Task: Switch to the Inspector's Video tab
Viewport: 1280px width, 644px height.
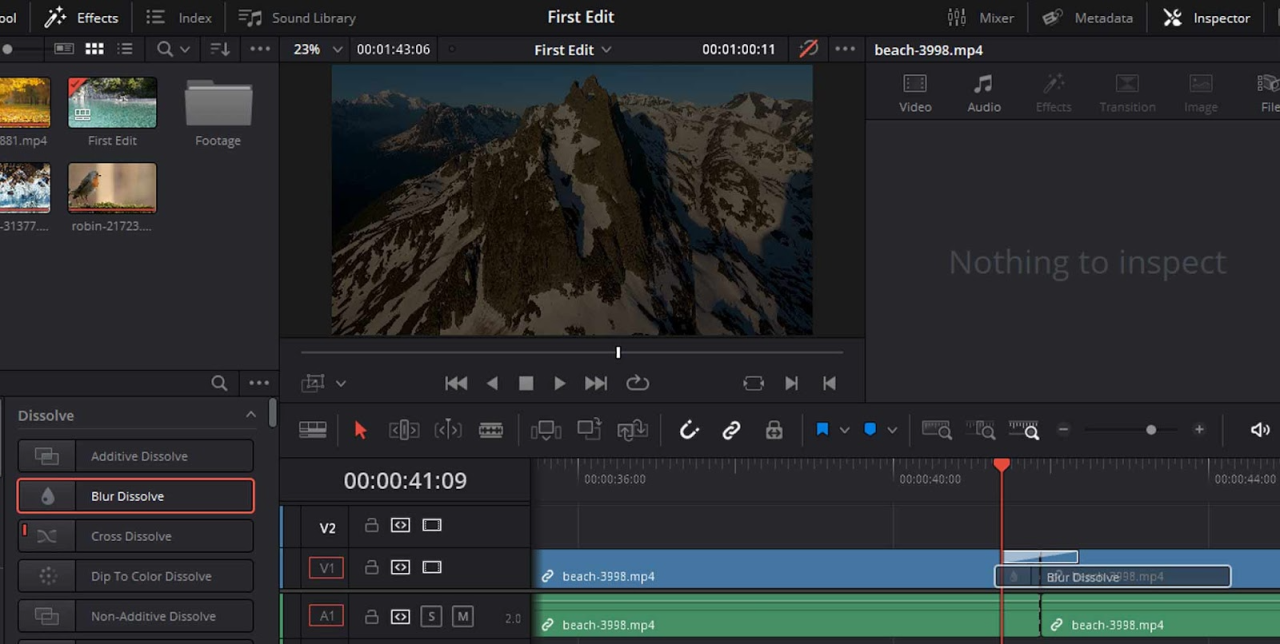Action: pyautogui.click(x=915, y=91)
